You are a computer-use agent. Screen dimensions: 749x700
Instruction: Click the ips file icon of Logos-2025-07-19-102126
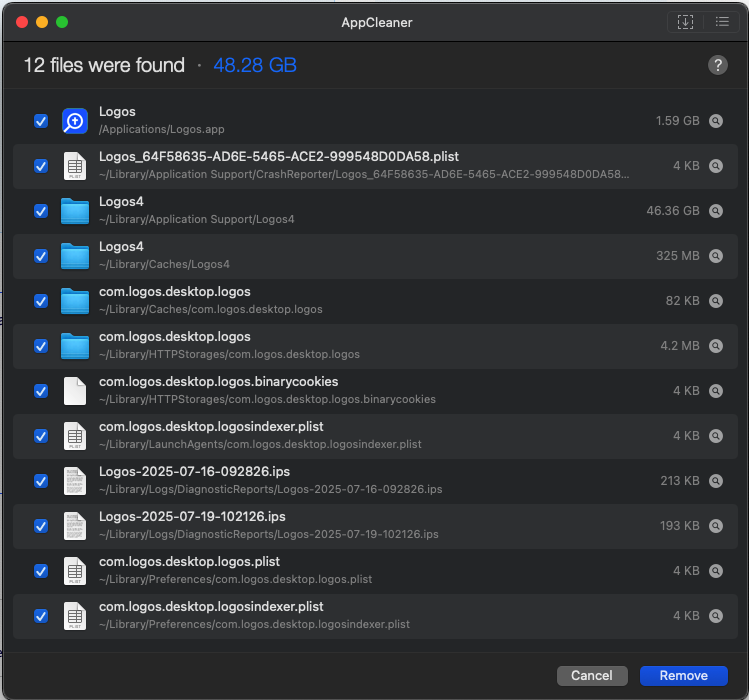tap(75, 526)
